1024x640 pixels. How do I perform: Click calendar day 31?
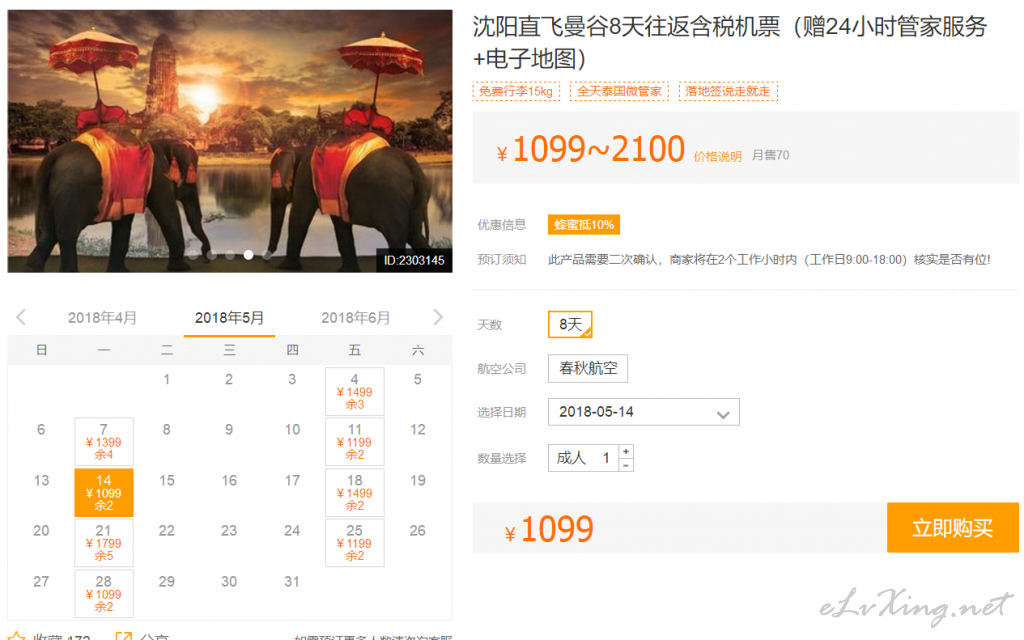(292, 581)
